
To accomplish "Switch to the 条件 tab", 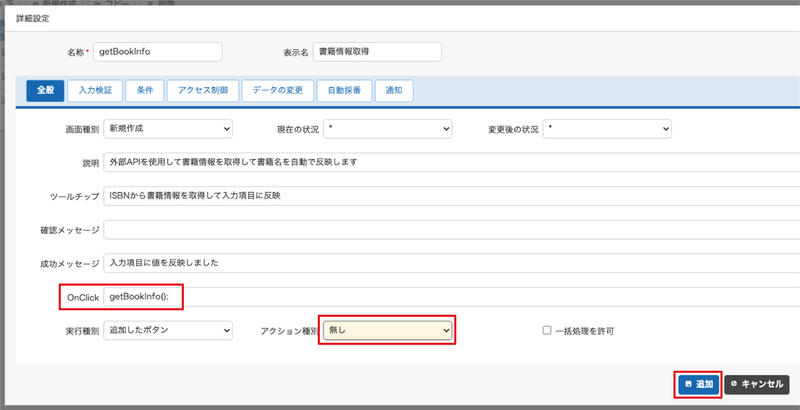I will click(145, 90).
